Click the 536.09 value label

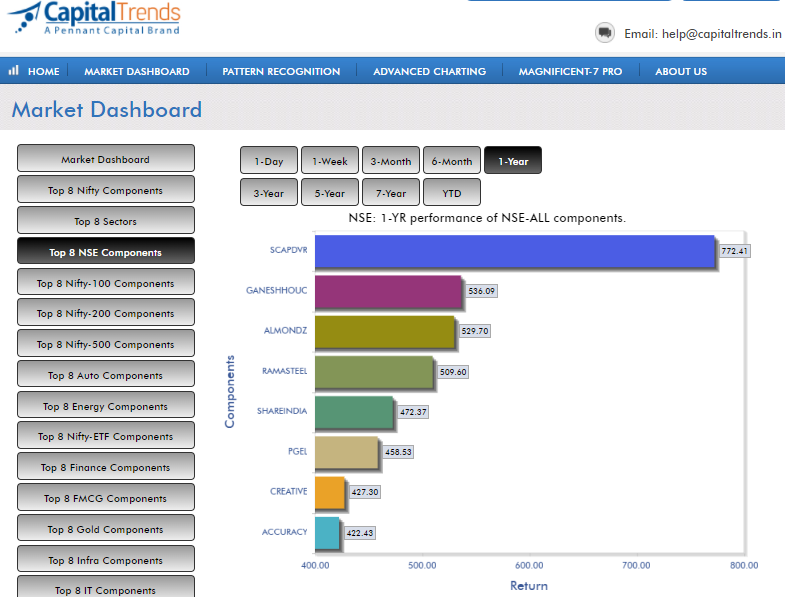[482, 291]
